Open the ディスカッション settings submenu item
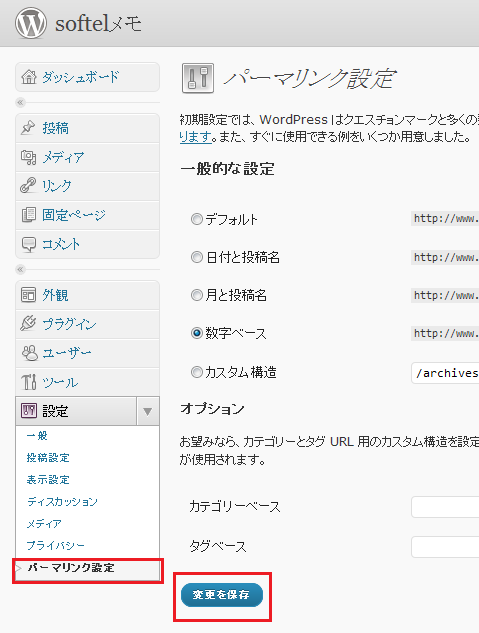 click(x=62, y=501)
